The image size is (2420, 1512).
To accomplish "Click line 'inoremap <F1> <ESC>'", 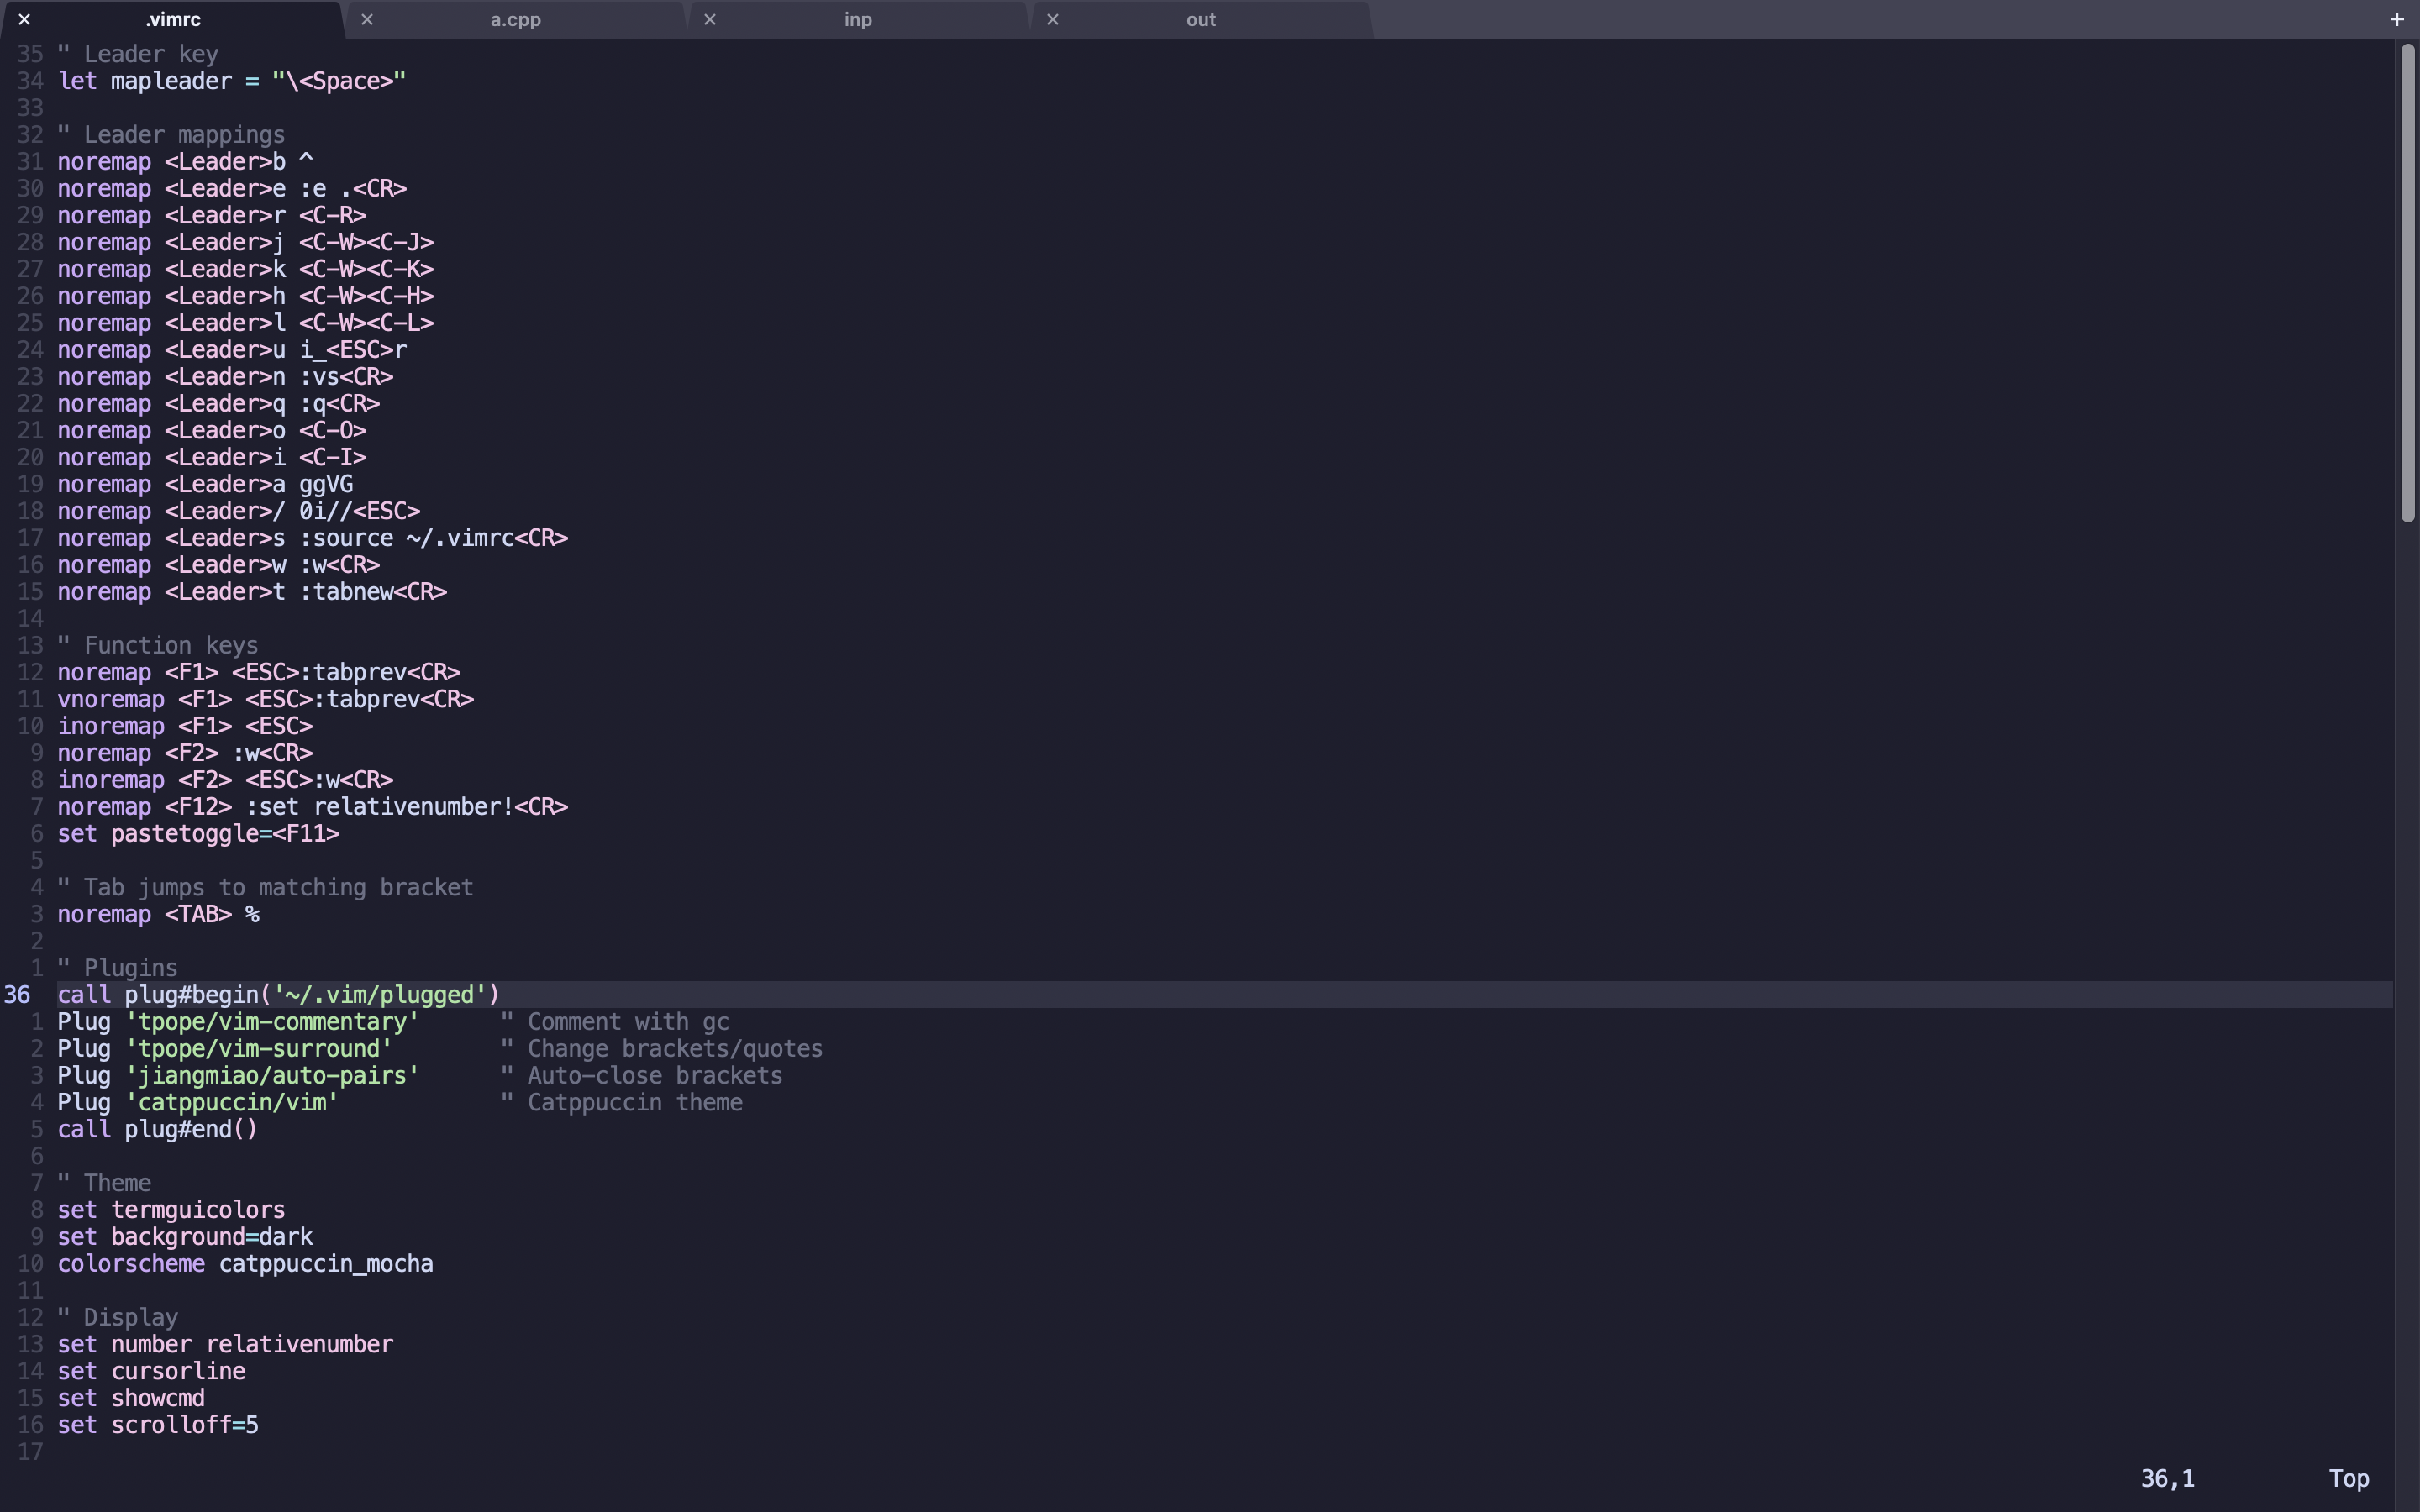I will [185, 727].
